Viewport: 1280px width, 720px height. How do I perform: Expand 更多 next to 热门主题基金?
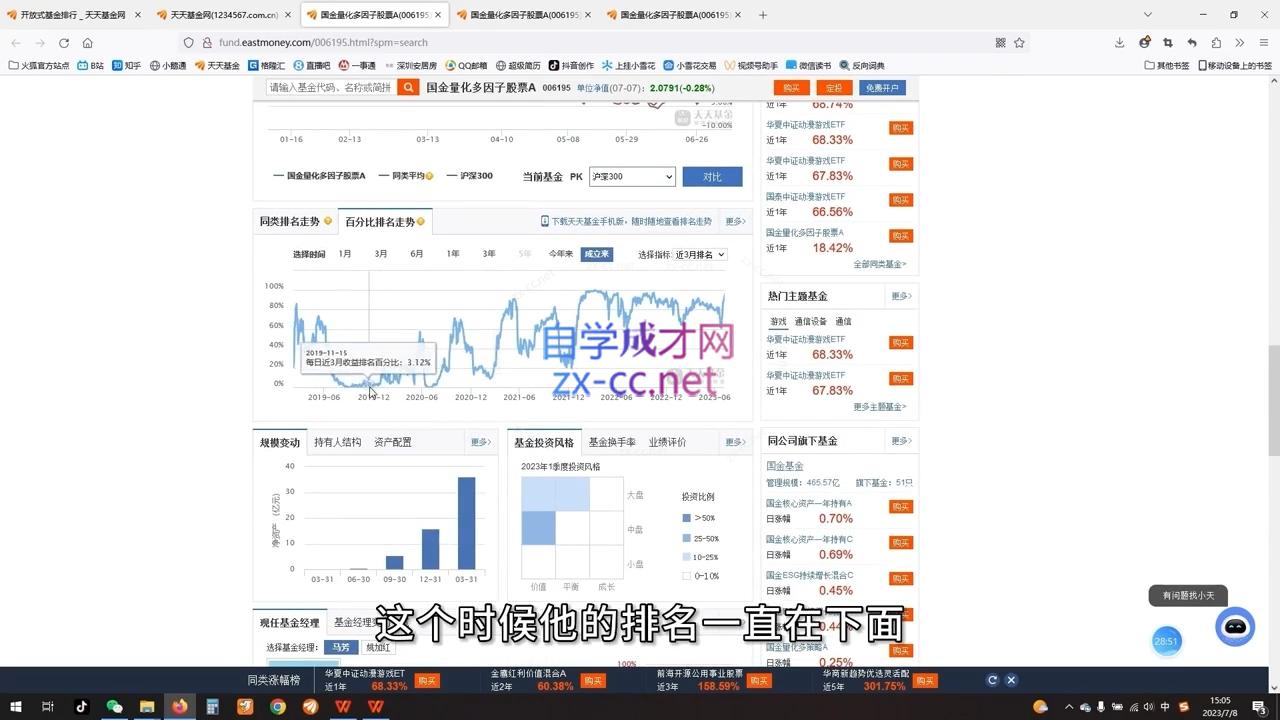click(x=901, y=296)
